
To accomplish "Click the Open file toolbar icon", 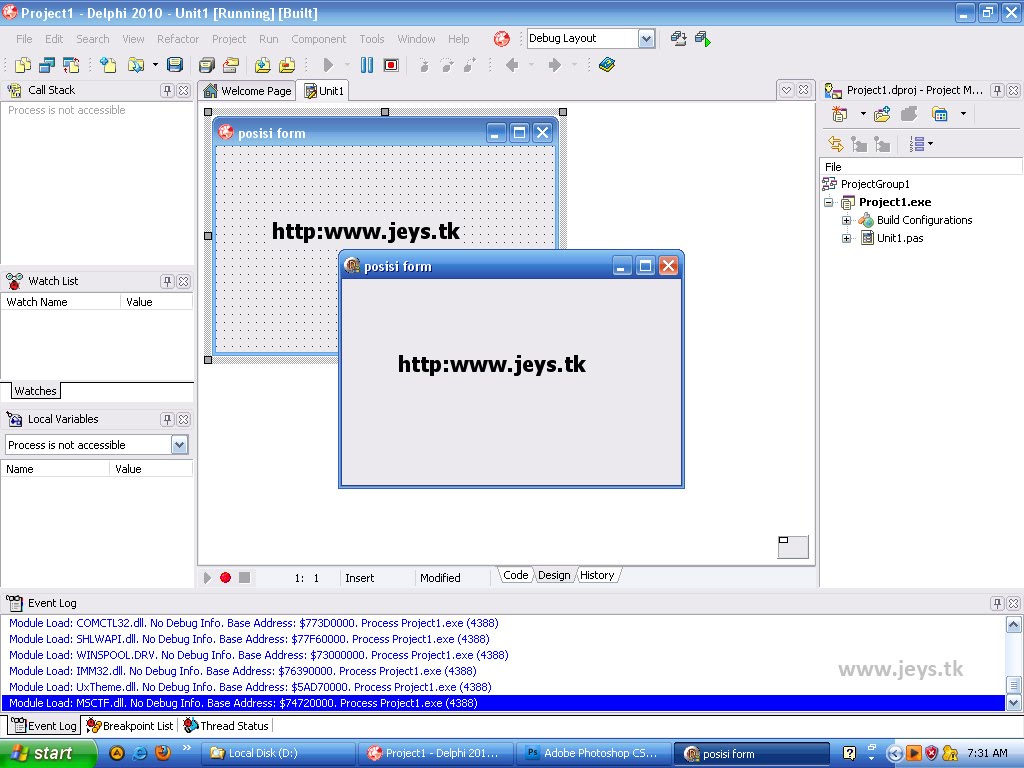I will coord(136,65).
